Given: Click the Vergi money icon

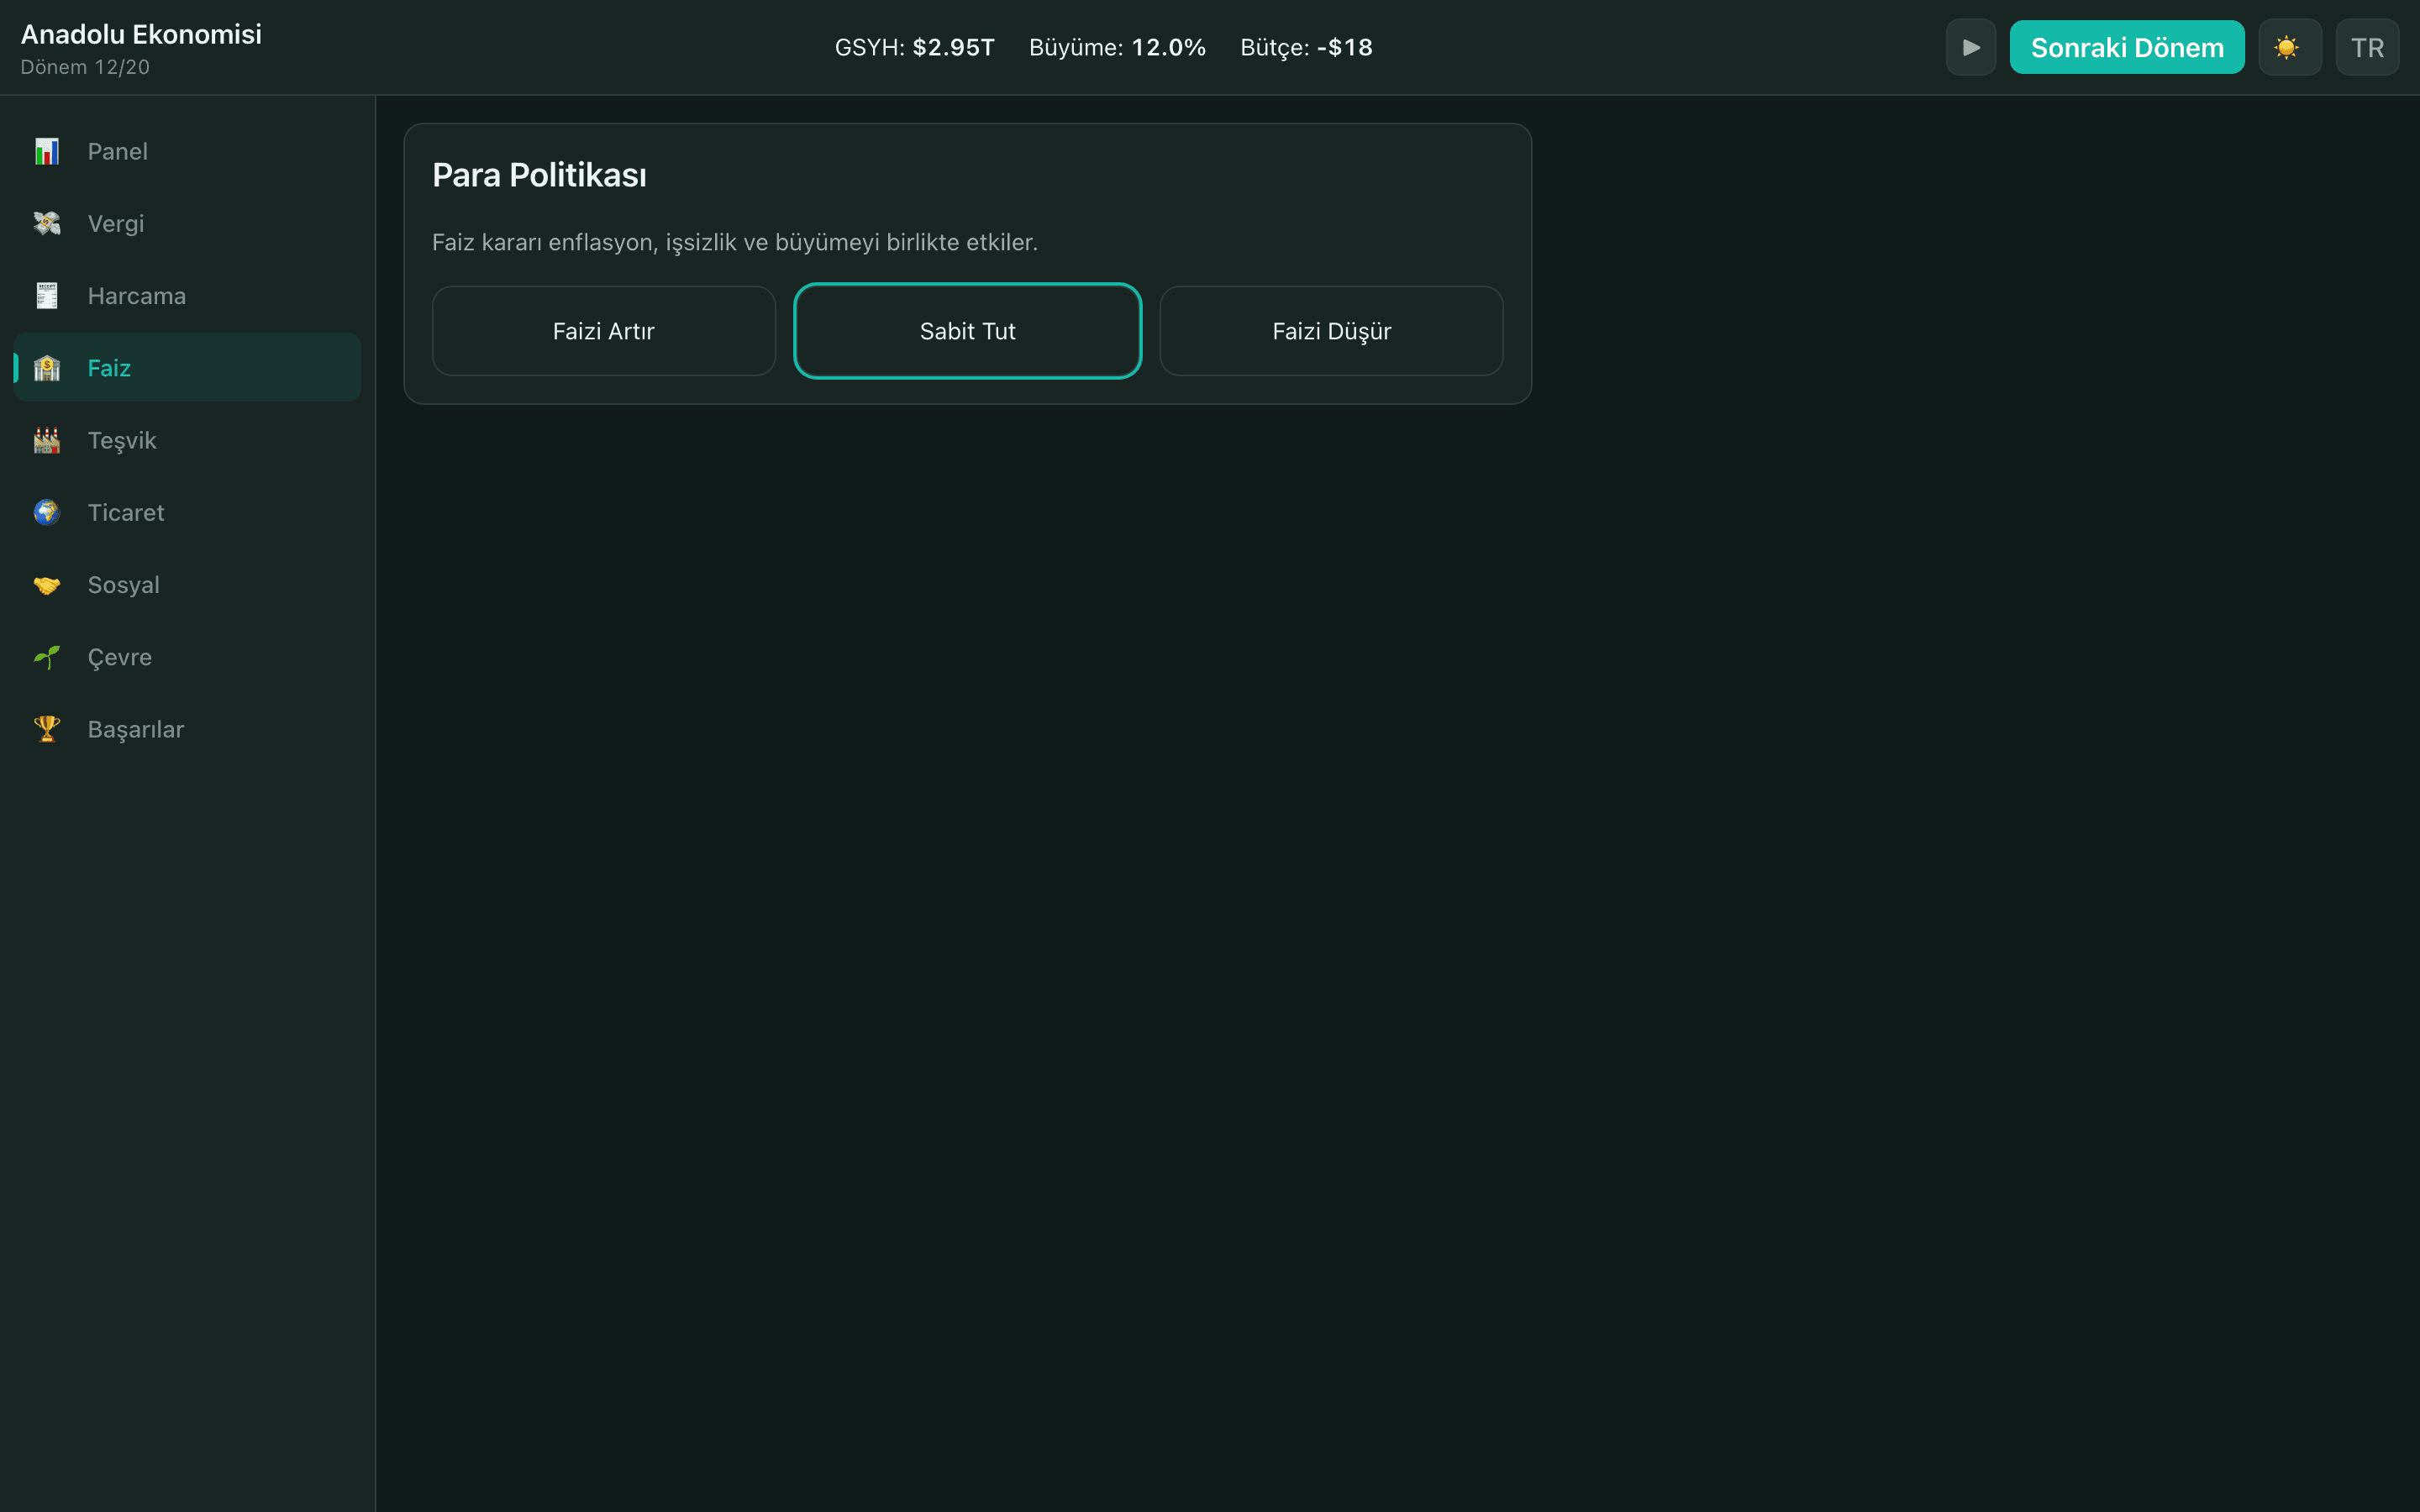Looking at the screenshot, I should point(47,223).
